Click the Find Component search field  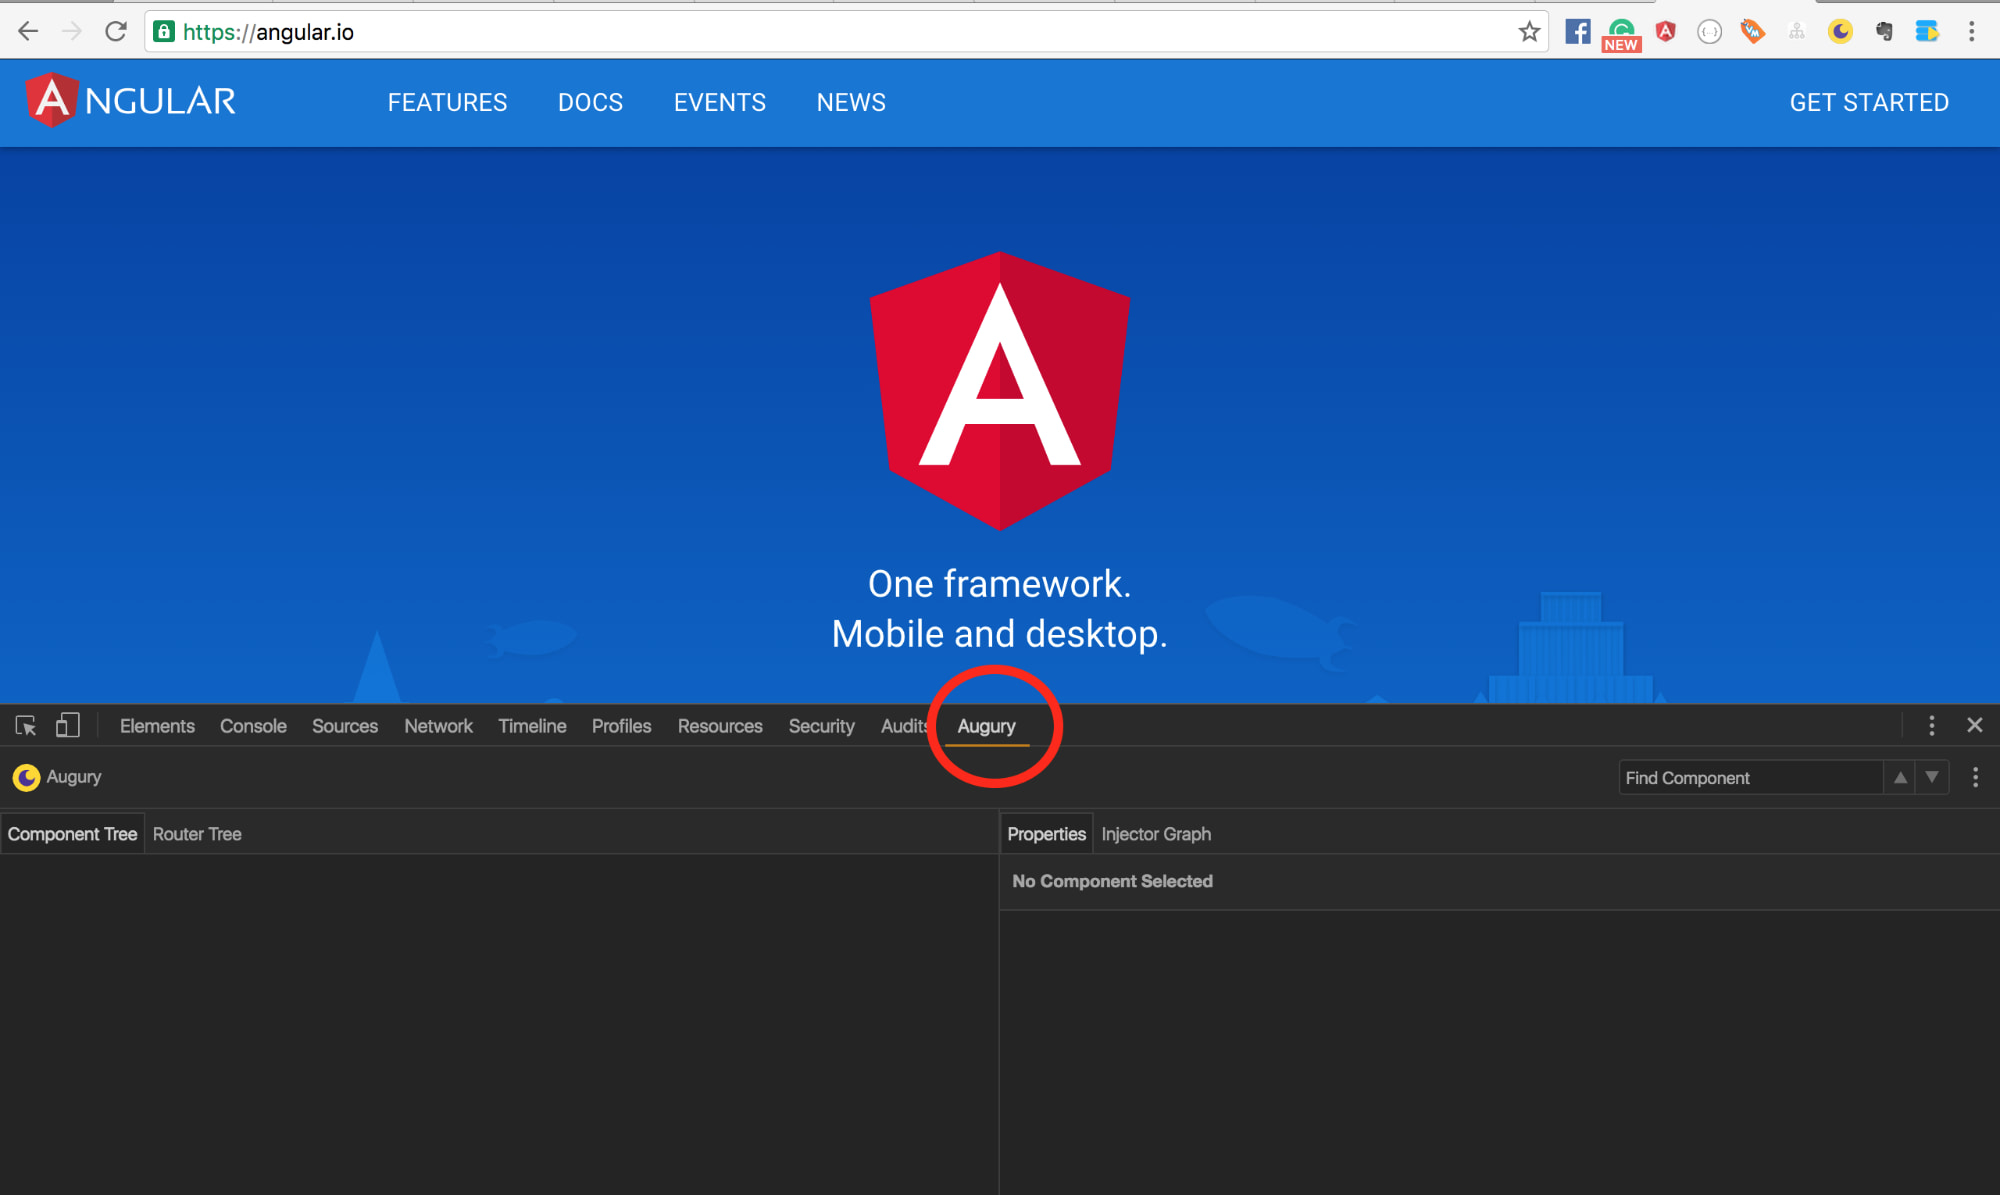coord(1750,777)
